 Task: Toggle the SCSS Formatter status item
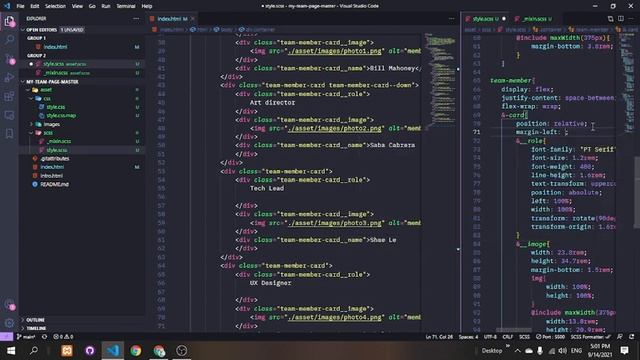(590, 337)
